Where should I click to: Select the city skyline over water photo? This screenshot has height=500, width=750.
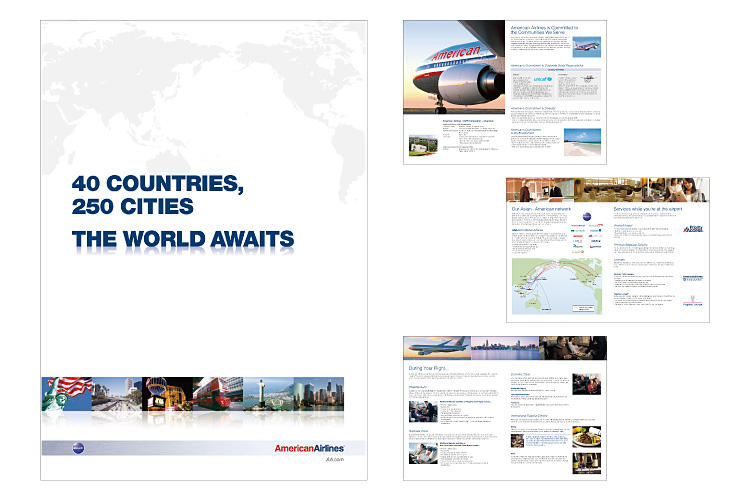(x=505, y=348)
